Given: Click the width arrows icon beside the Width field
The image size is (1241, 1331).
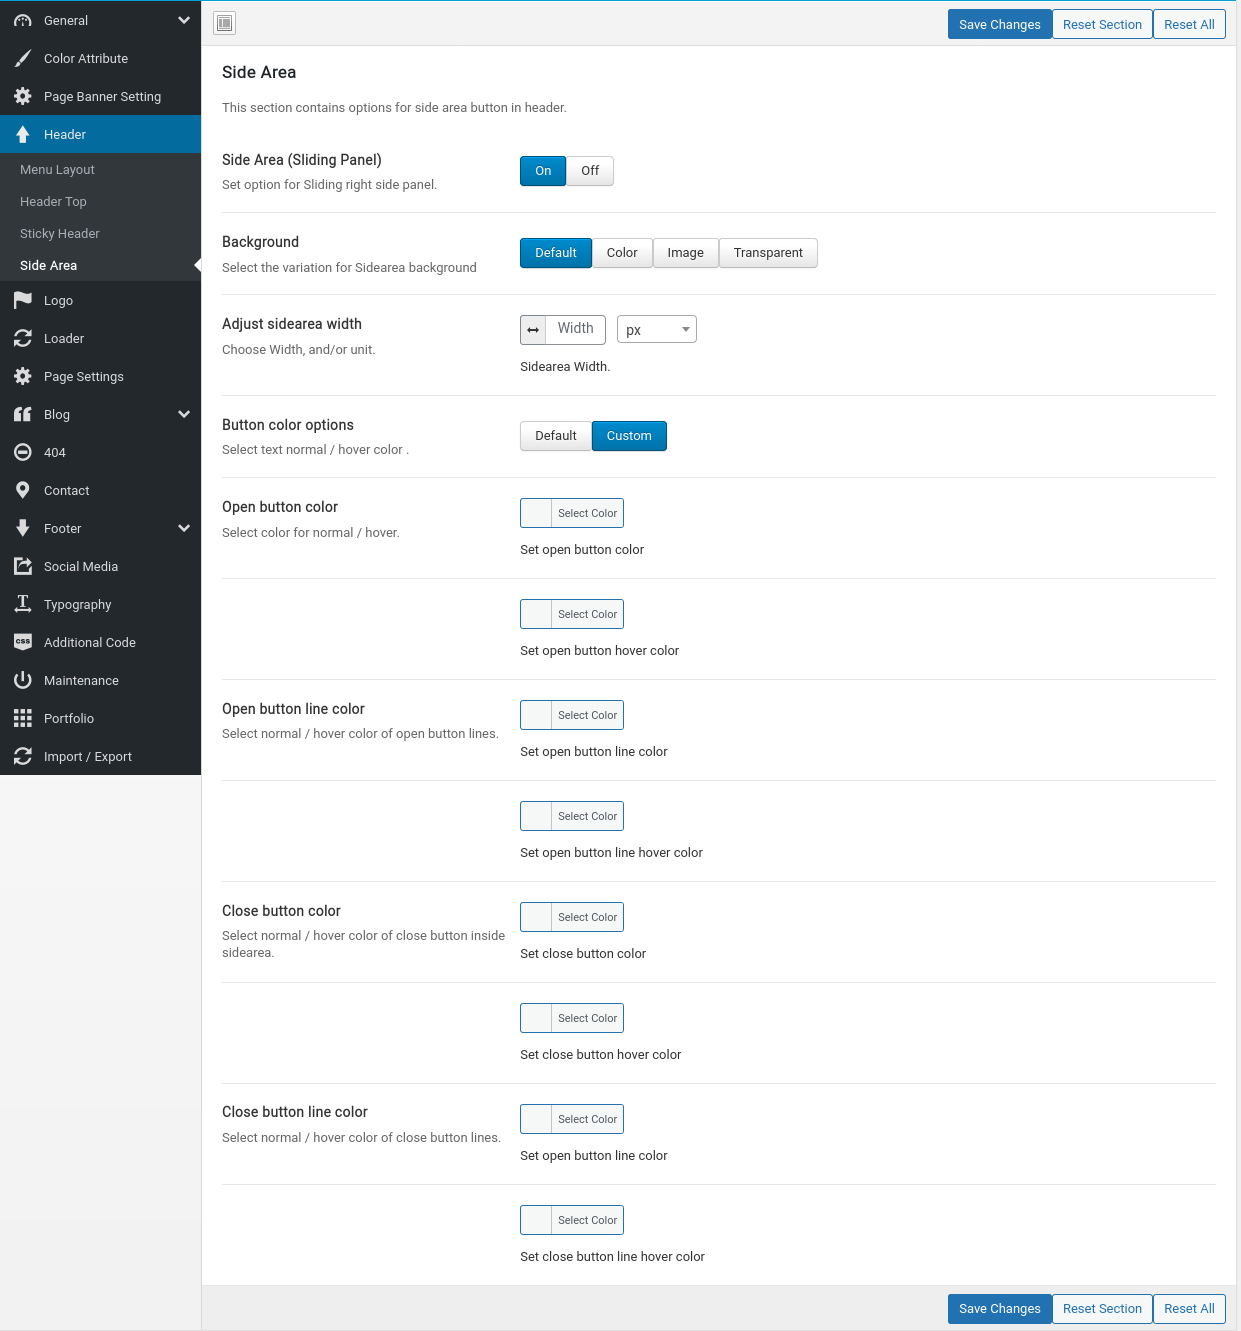Looking at the screenshot, I should [x=533, y=329].
